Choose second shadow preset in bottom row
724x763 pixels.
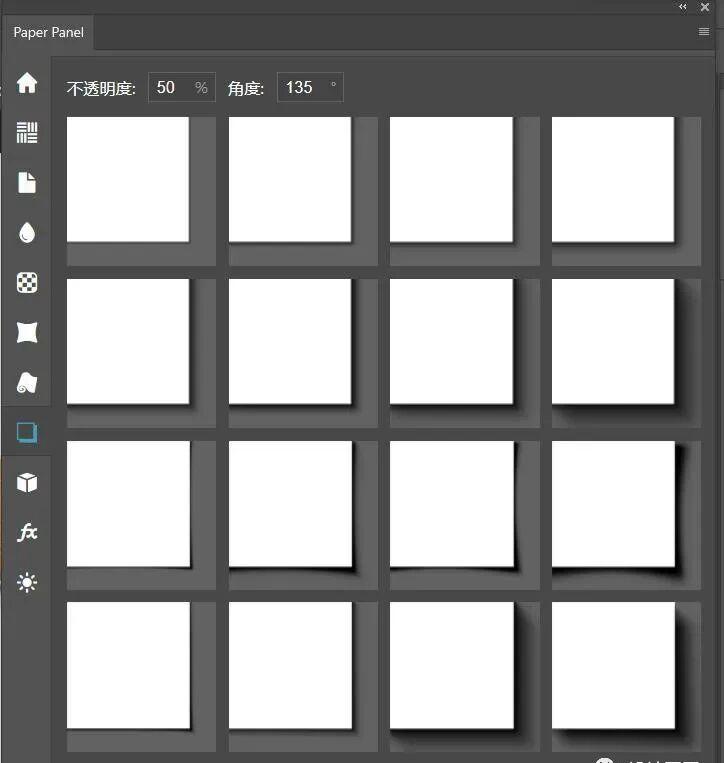(x=303, y=676)
